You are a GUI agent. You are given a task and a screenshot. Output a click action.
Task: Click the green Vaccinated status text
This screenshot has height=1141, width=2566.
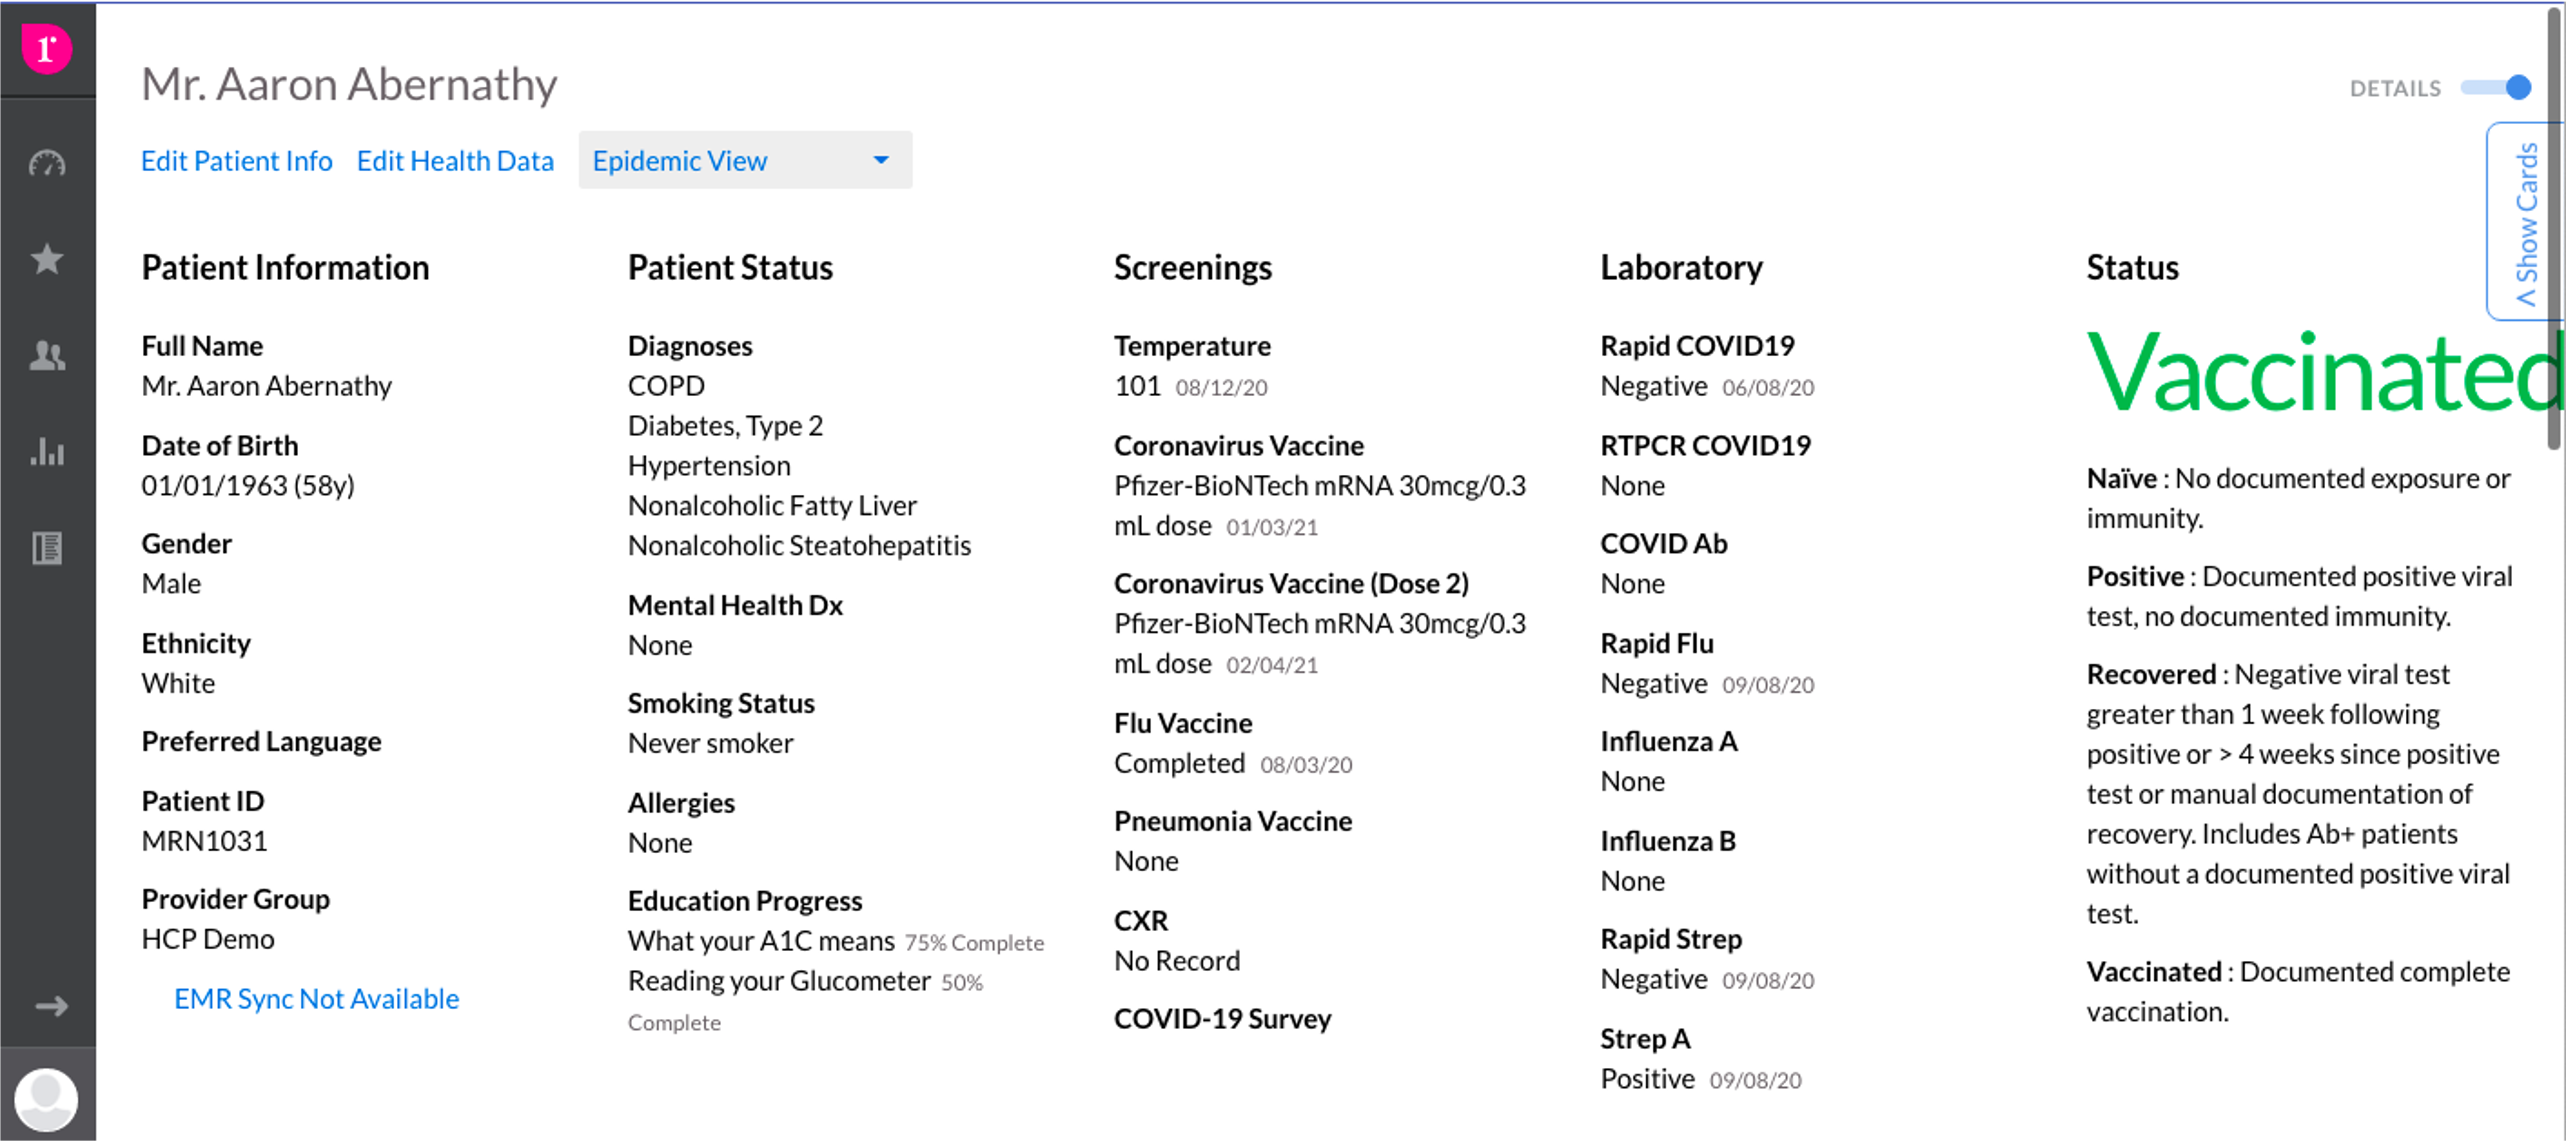click(x=2320, y=373)
